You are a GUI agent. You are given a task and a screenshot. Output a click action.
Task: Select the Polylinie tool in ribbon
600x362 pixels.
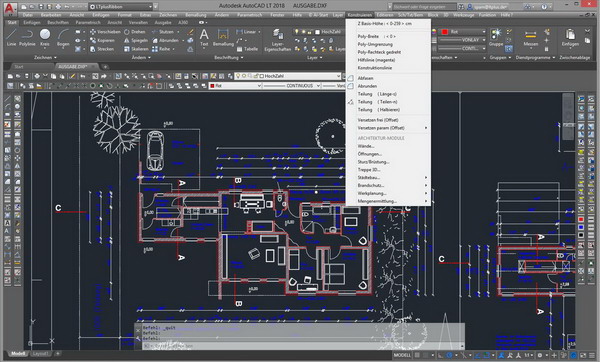27,38
